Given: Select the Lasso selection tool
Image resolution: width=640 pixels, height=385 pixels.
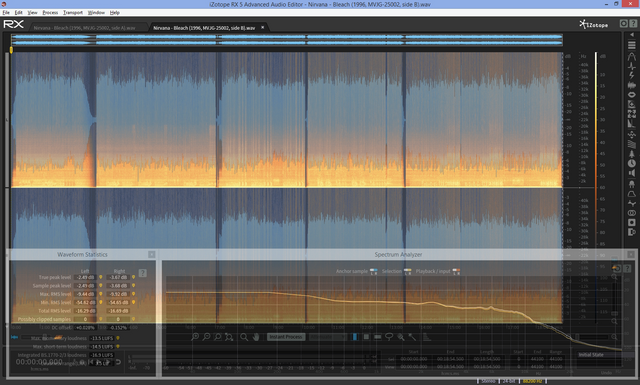Looking at the screenshot, I should [x=389, y=337].
